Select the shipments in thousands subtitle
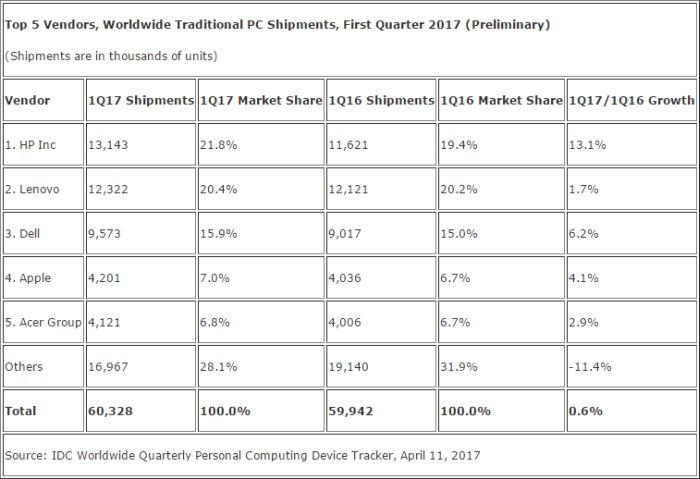The image size is (700, 479). (x=111, y=56)
